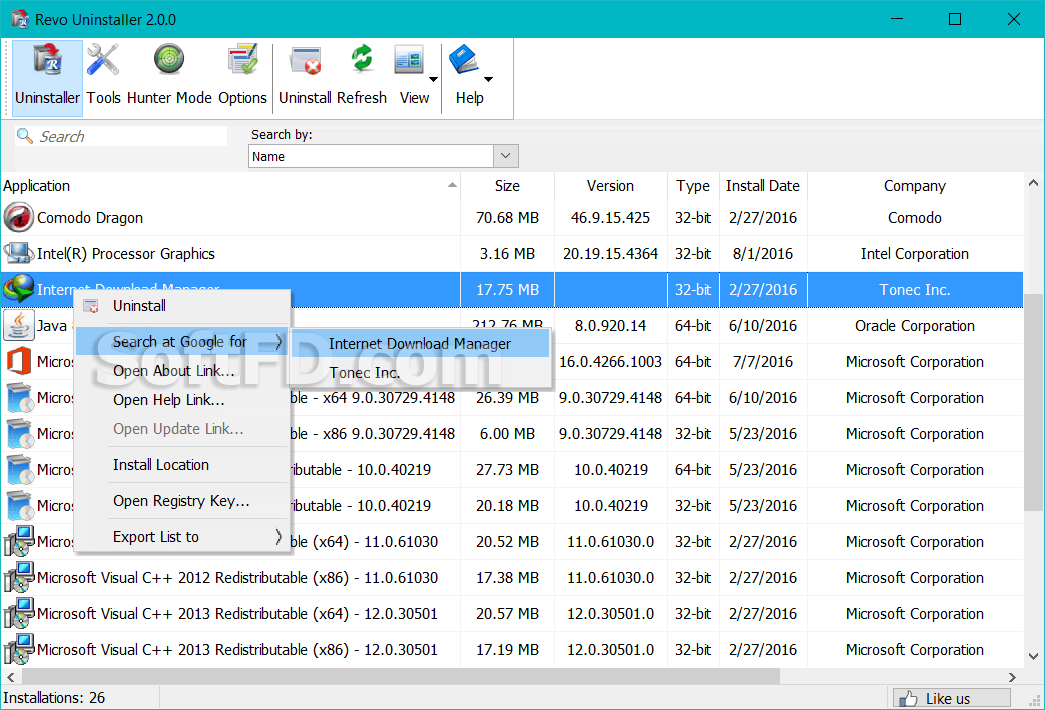The height and width of the screenshot is (710, 1045).
Task: Click the Intel Corporation company cell
Action: pos(915,254)
